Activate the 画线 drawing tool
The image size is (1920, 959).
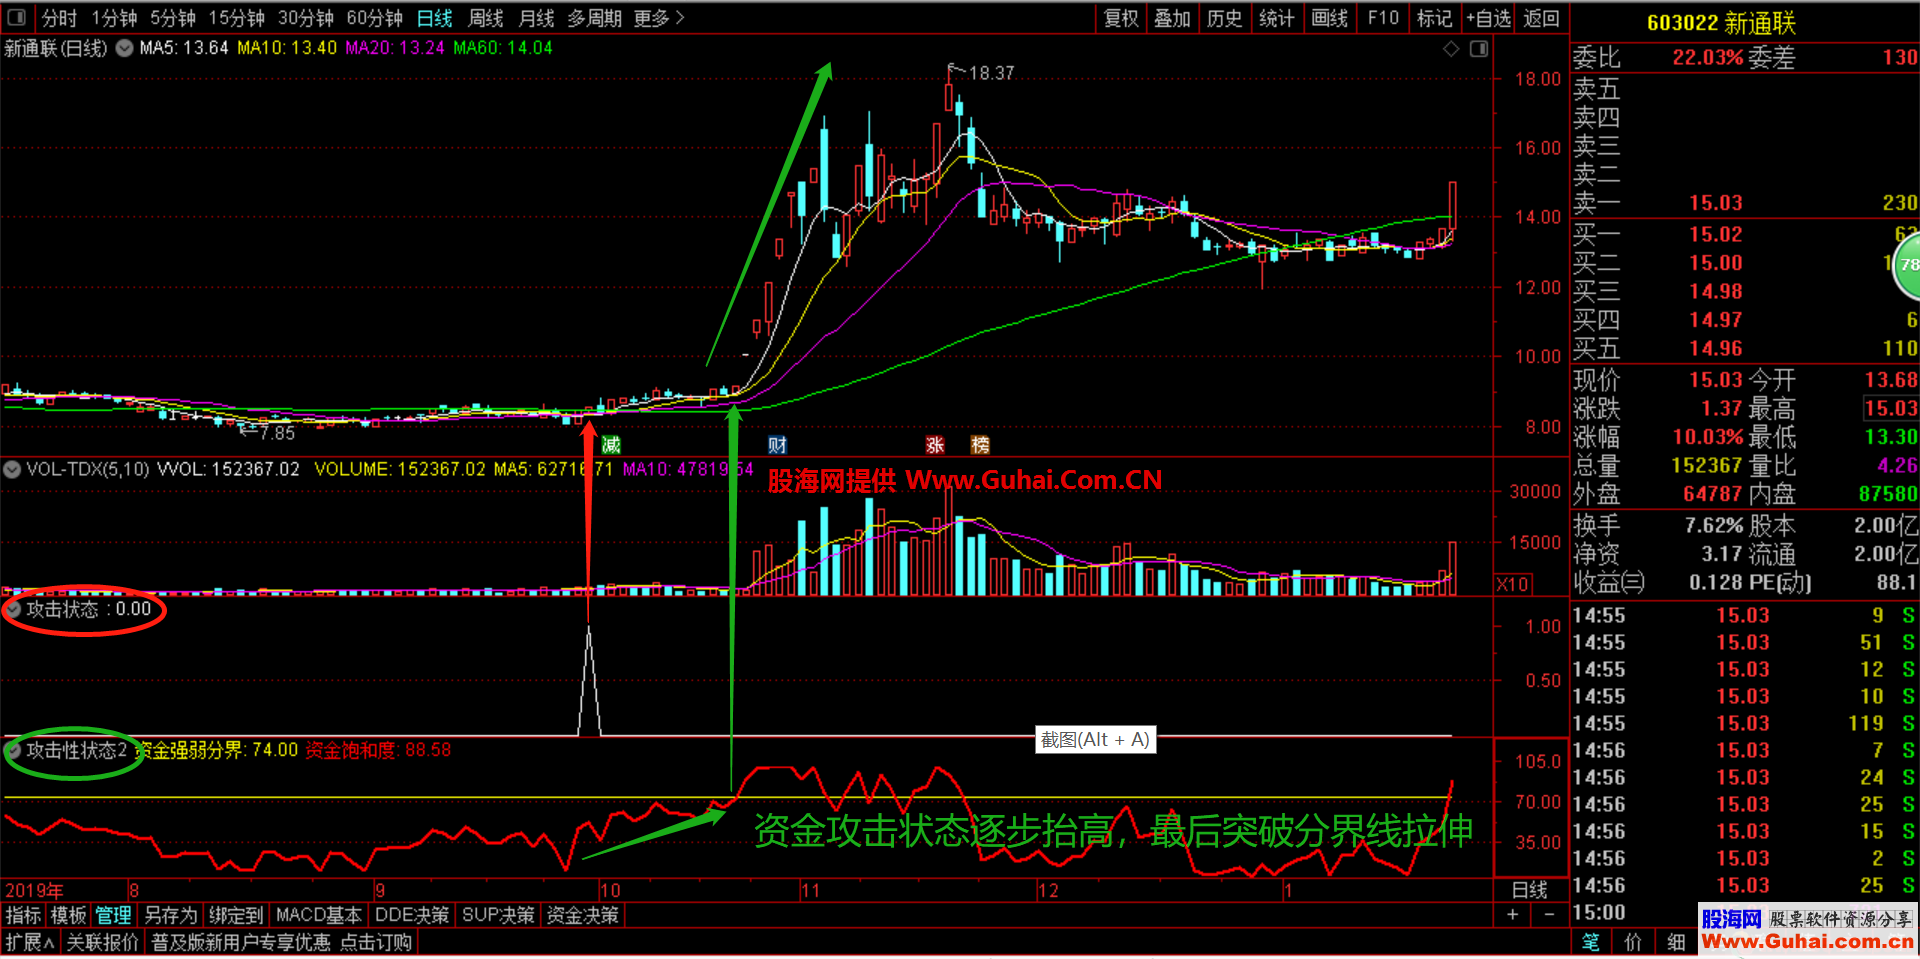[1329, 18]
